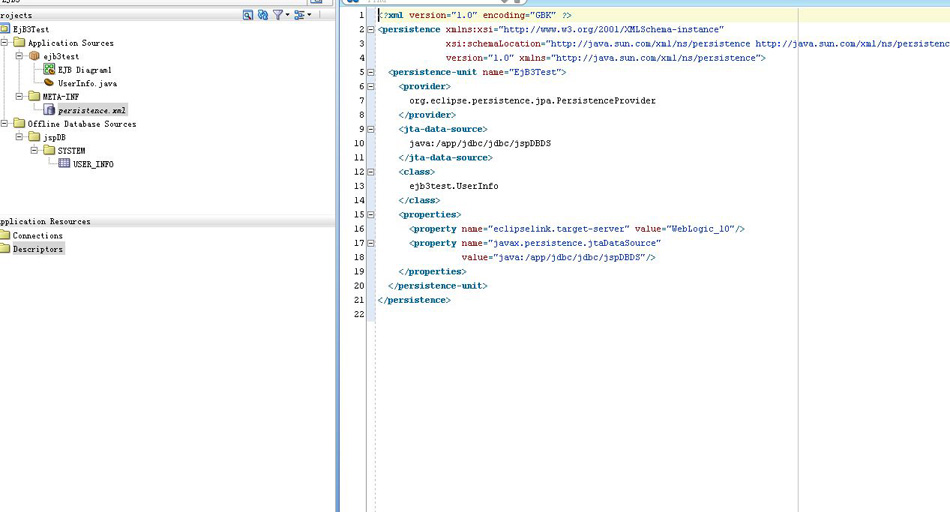This screenshot has height=512, width=950.
Task: Open the filter funnel dropdown in Projects panel
Action: (x=281, y=15)
